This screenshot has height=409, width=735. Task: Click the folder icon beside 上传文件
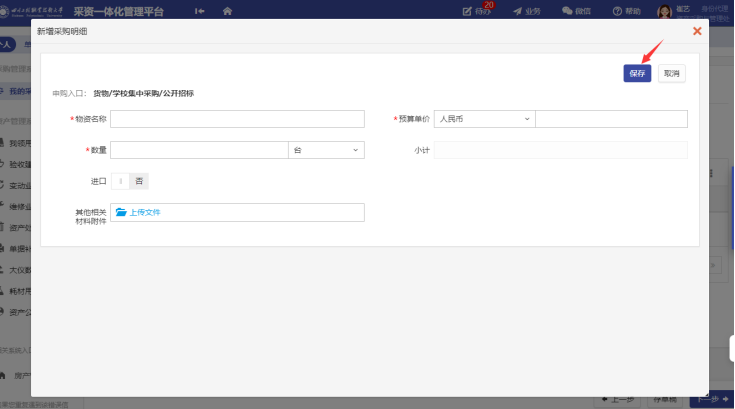pyautogui.click(x=121, y=212)
